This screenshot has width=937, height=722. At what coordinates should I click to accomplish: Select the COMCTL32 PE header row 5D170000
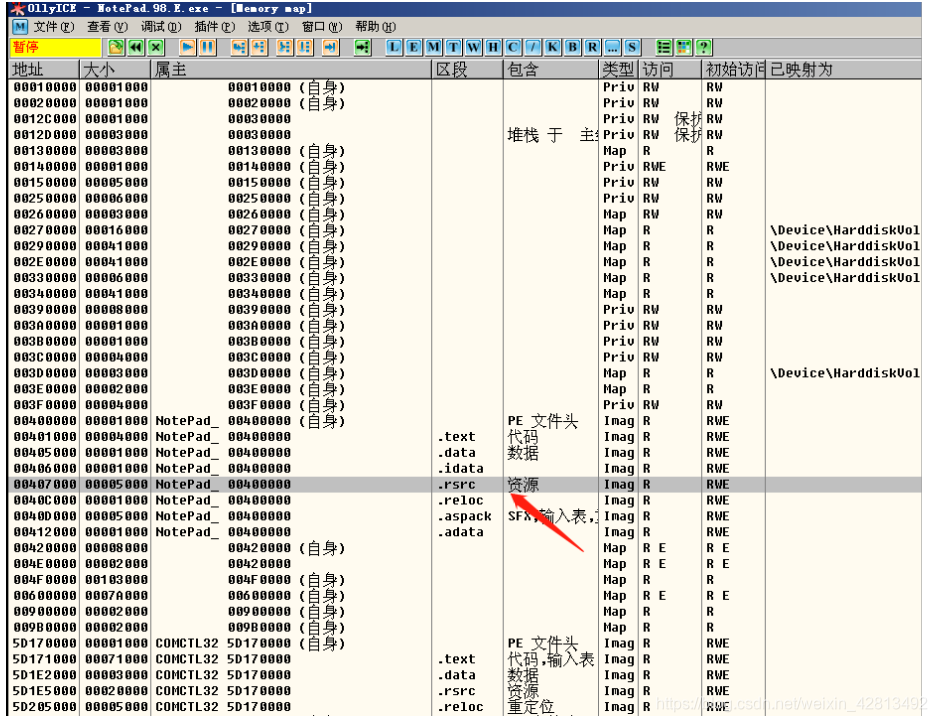(x=466, y=644)
